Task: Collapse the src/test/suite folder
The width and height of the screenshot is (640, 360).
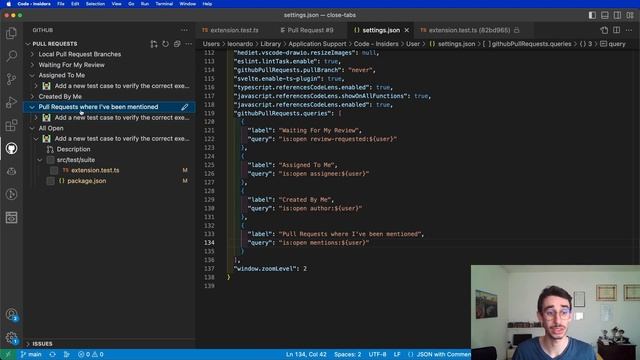Action: pyautogui.click(x=40, y=160)
